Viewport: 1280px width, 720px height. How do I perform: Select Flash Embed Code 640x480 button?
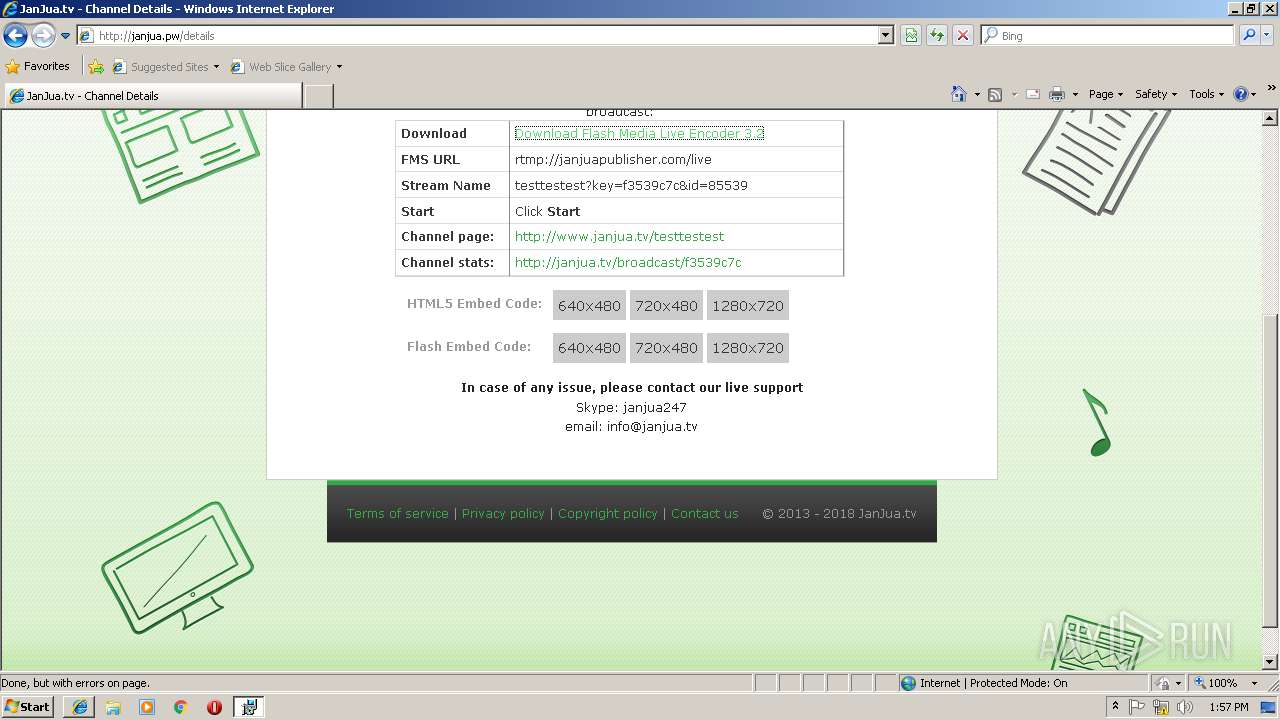pyautogui.click(x=589, y=348)
